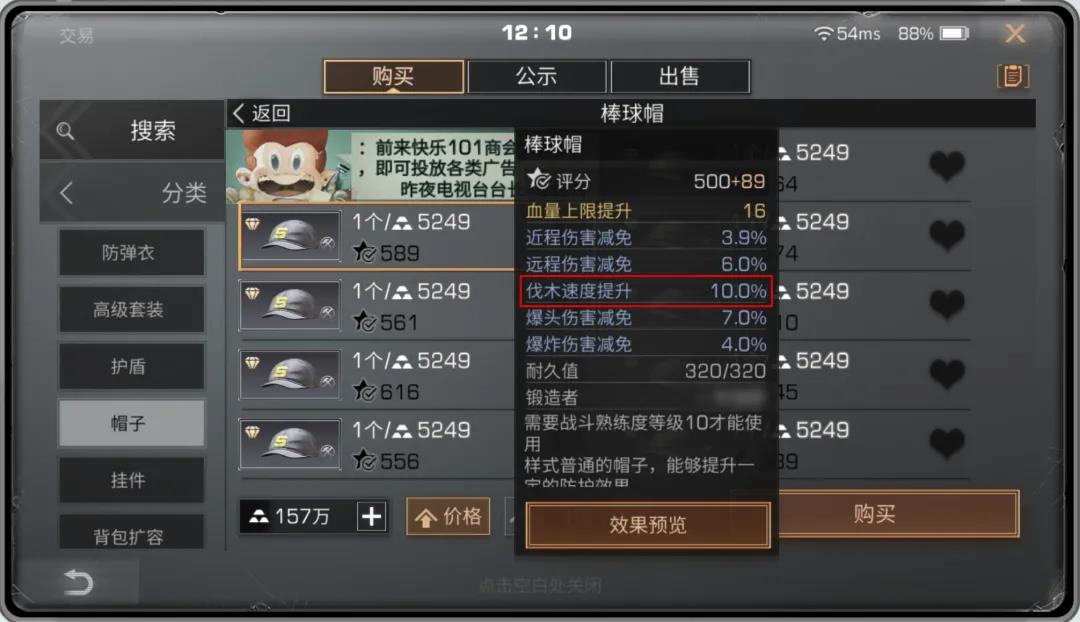Select the baseball cap item rated 616
Screen dimensions: 1080x622
tap(291, 375)
